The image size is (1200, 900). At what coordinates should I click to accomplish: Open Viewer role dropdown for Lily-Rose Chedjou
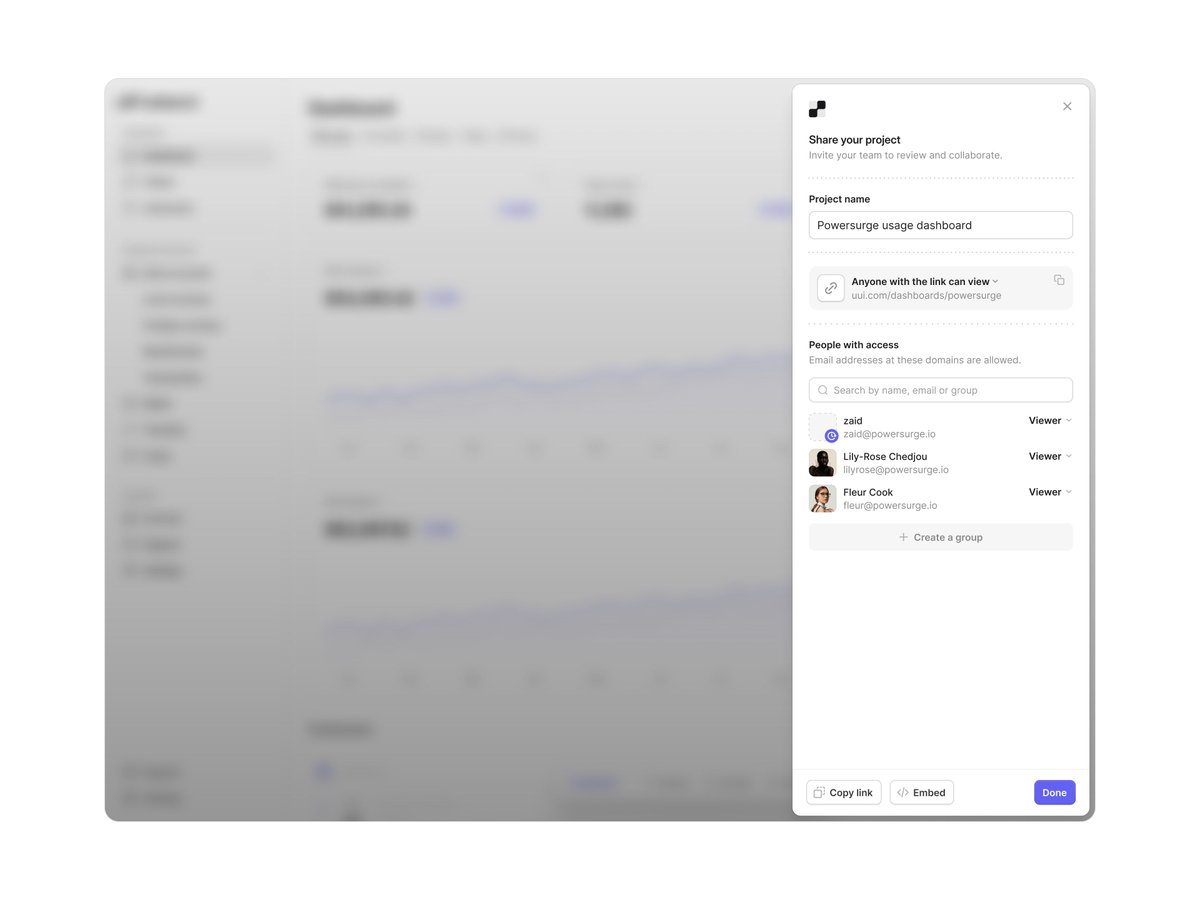point(1050,457)
